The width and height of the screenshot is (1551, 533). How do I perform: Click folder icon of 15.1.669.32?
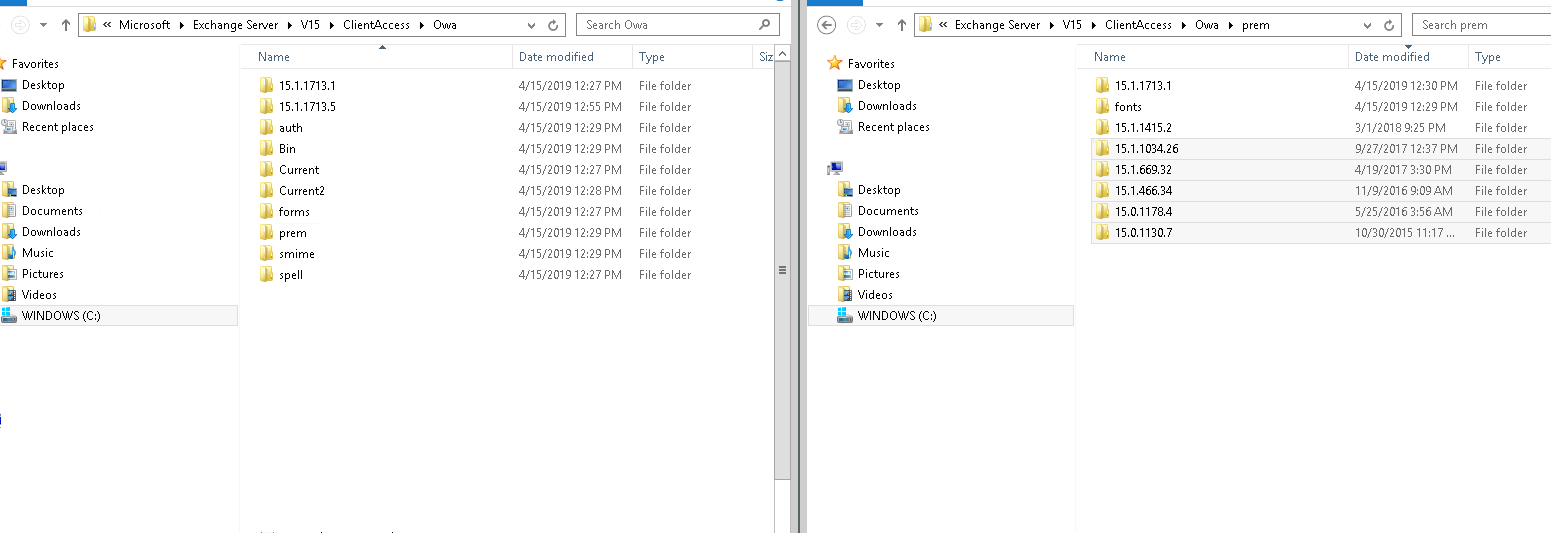point(1102,169)
